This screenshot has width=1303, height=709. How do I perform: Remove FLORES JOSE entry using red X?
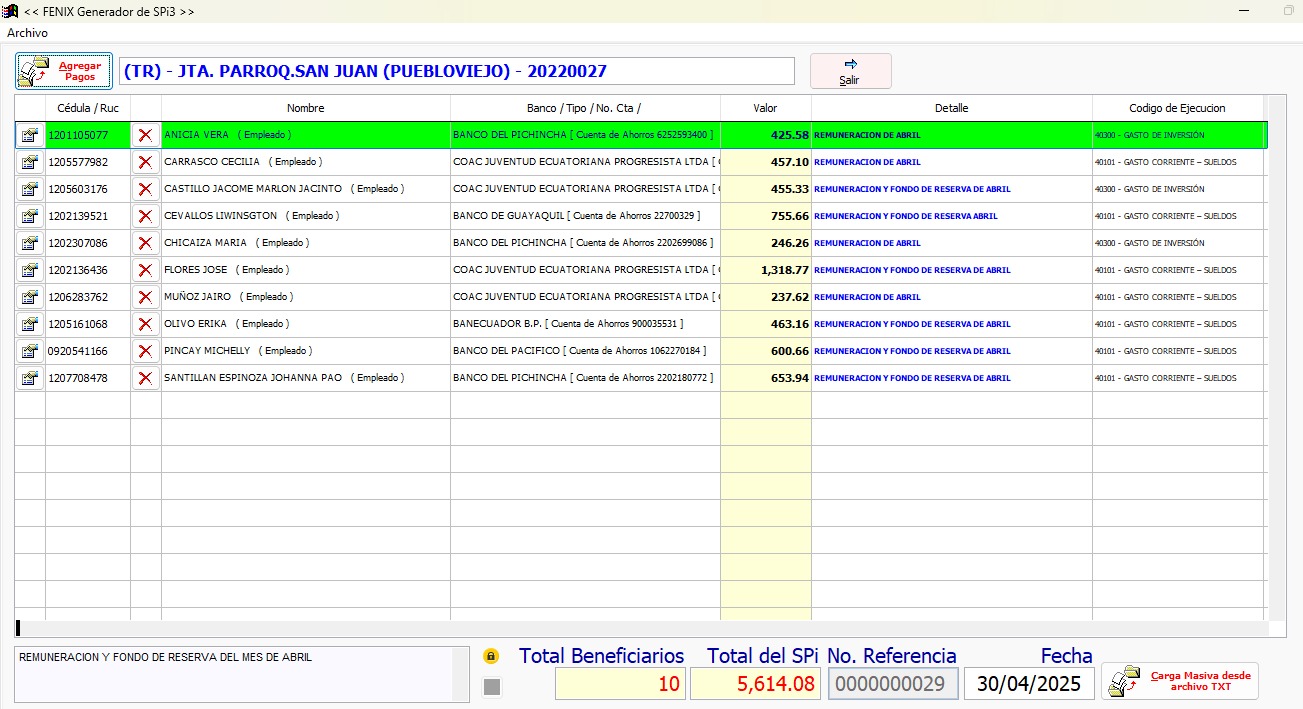point(145,270)
